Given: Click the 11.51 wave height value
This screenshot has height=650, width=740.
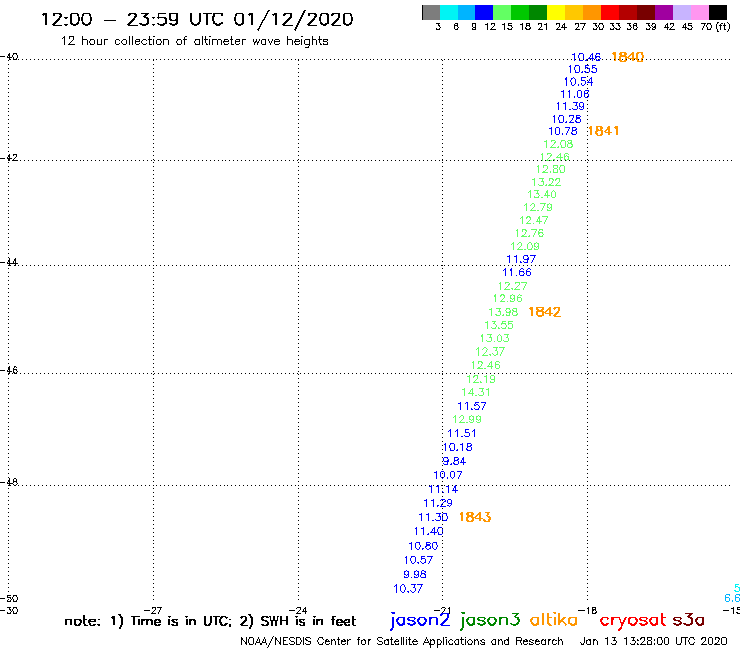Looking at the screenshot, I should click(x=462, y=433).
